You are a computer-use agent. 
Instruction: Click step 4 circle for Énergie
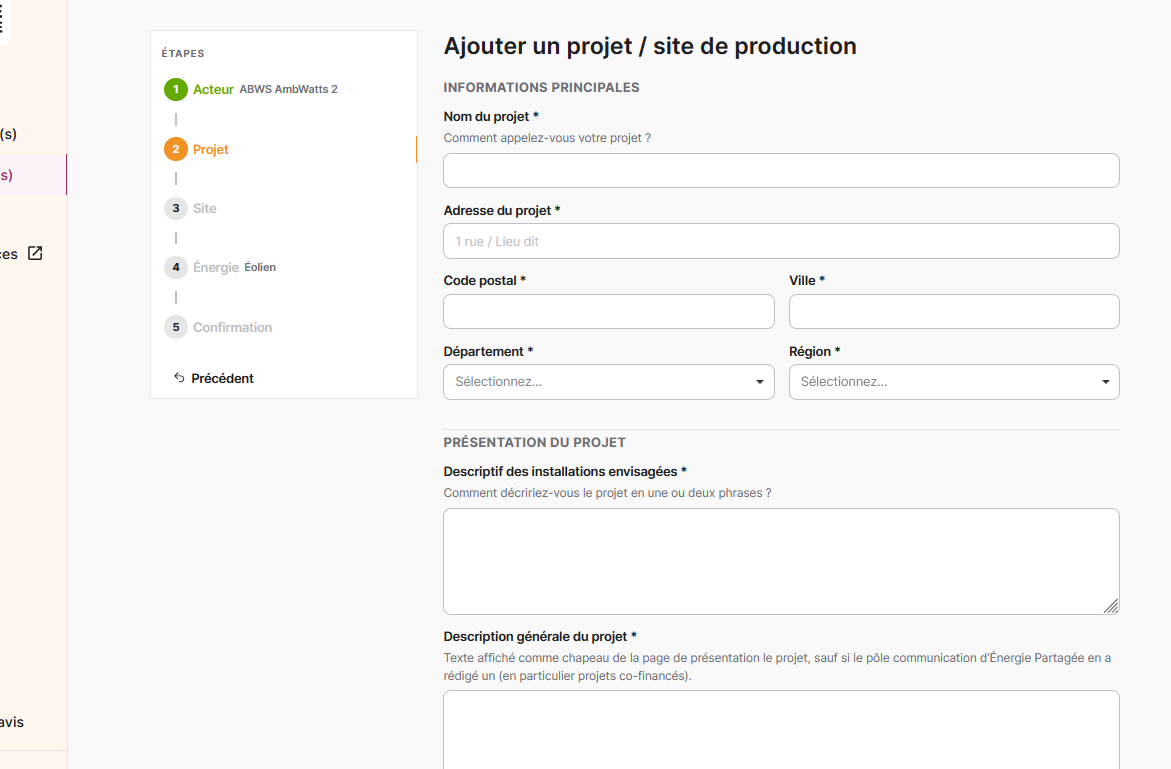[176, 267]
